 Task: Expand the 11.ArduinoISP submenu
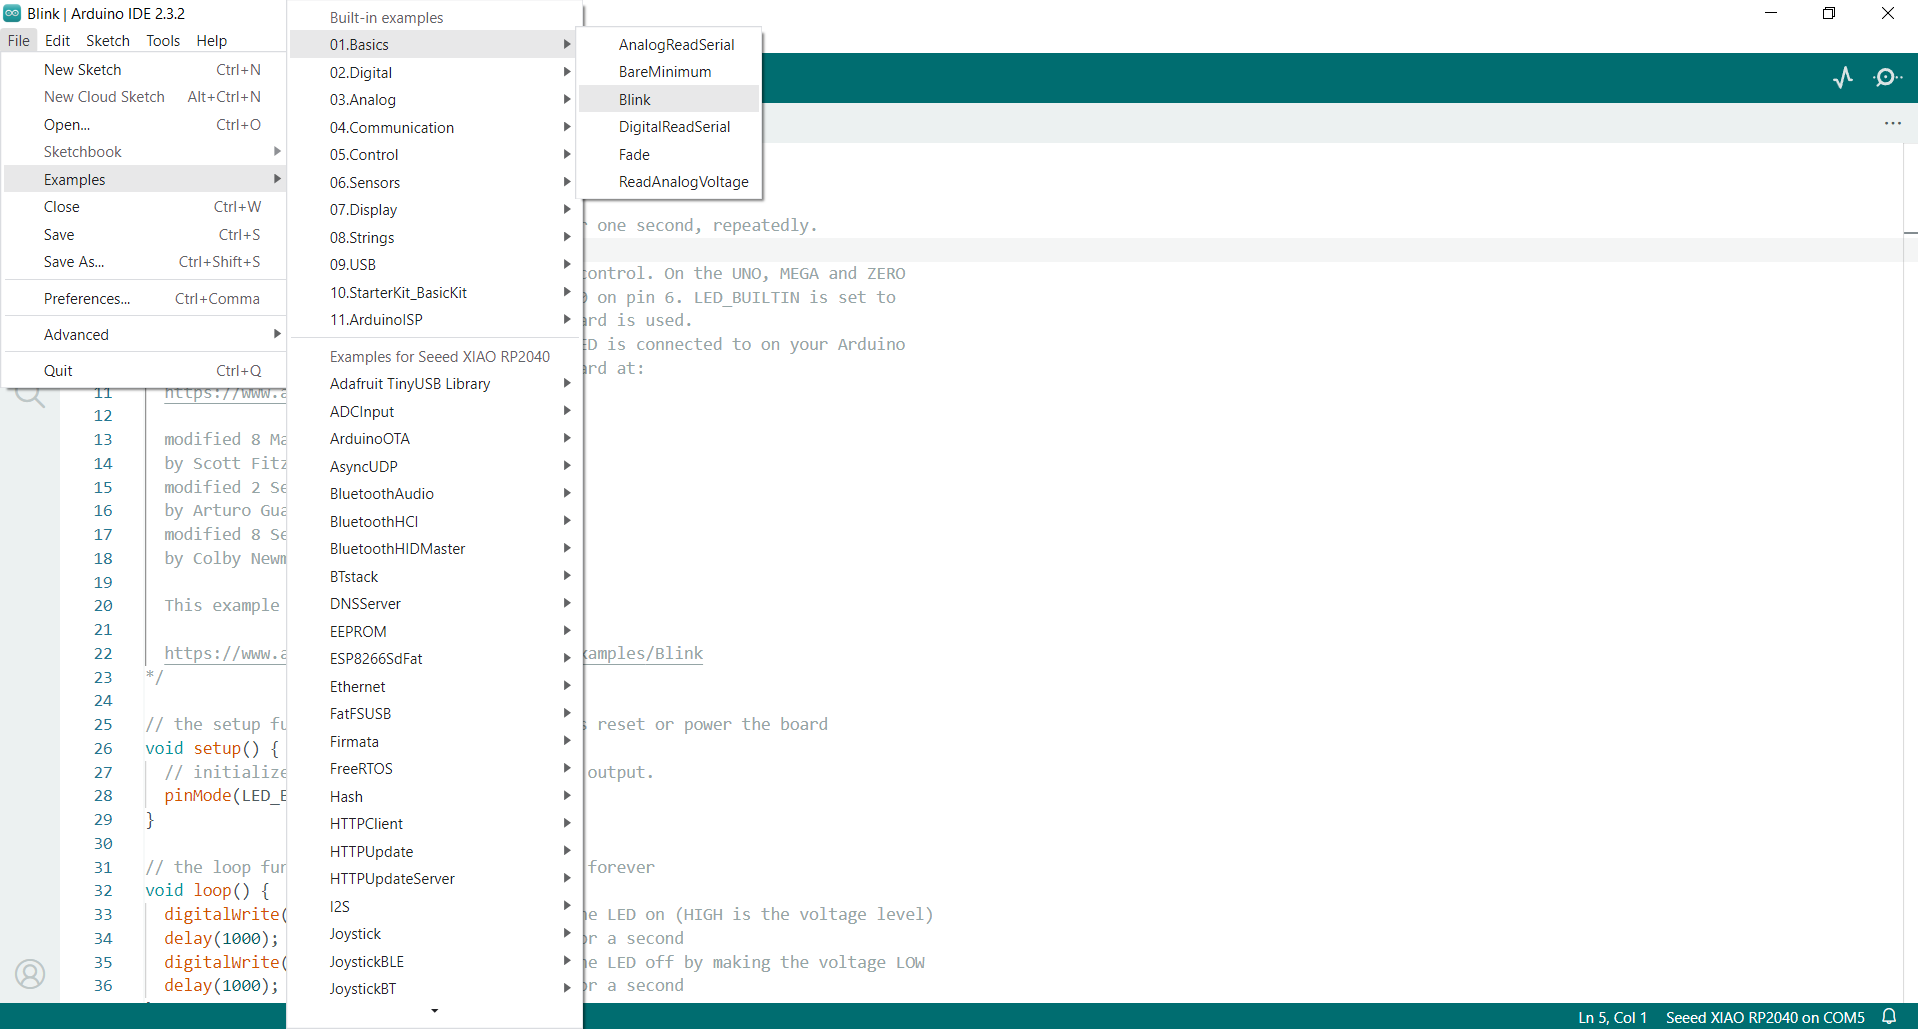(x=435, y=320)
